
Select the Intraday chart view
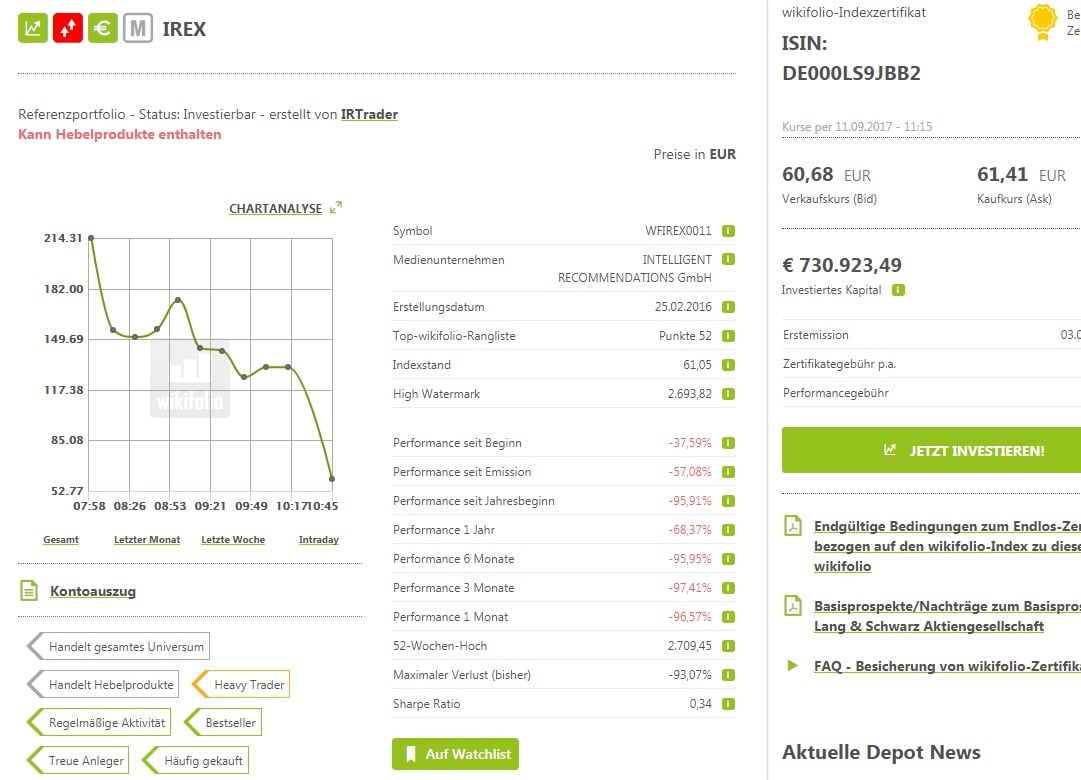tap(318, 540)
